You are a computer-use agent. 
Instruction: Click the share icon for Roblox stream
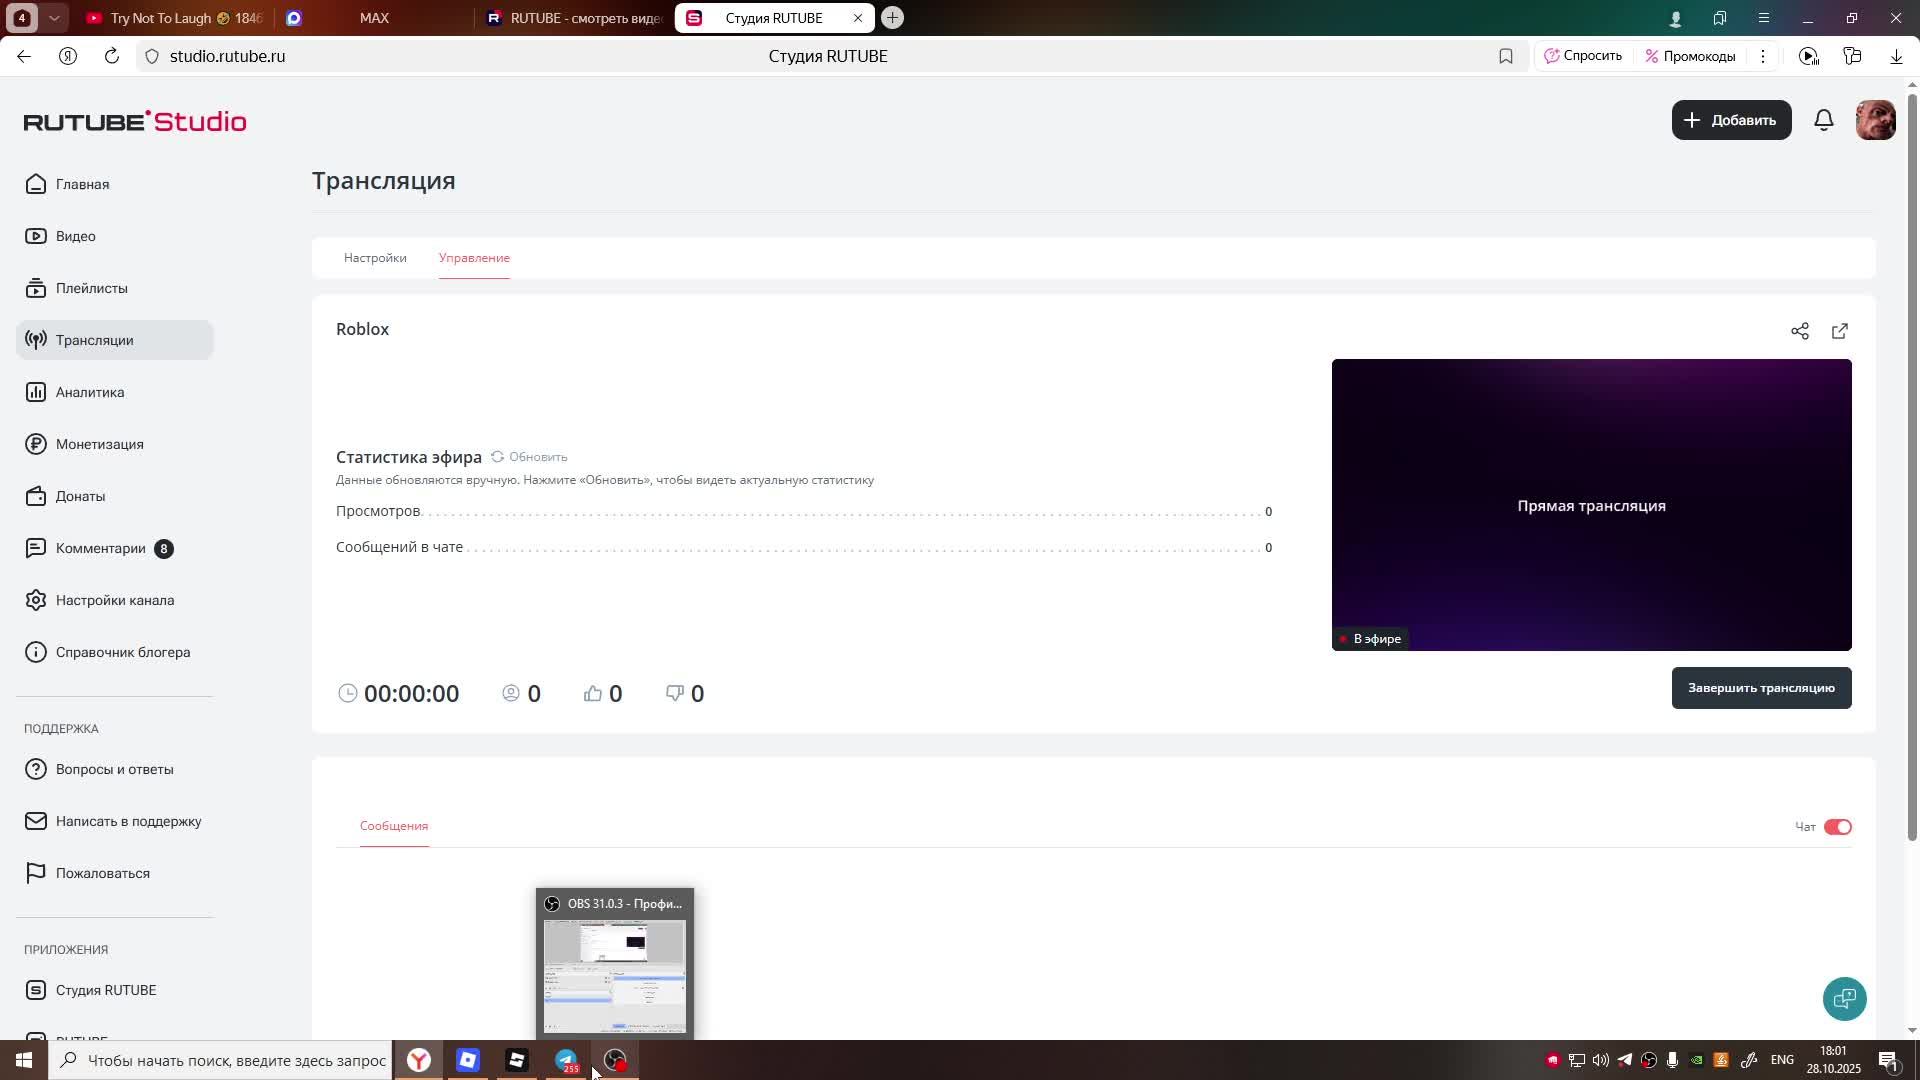click(x=1800, y=331)
